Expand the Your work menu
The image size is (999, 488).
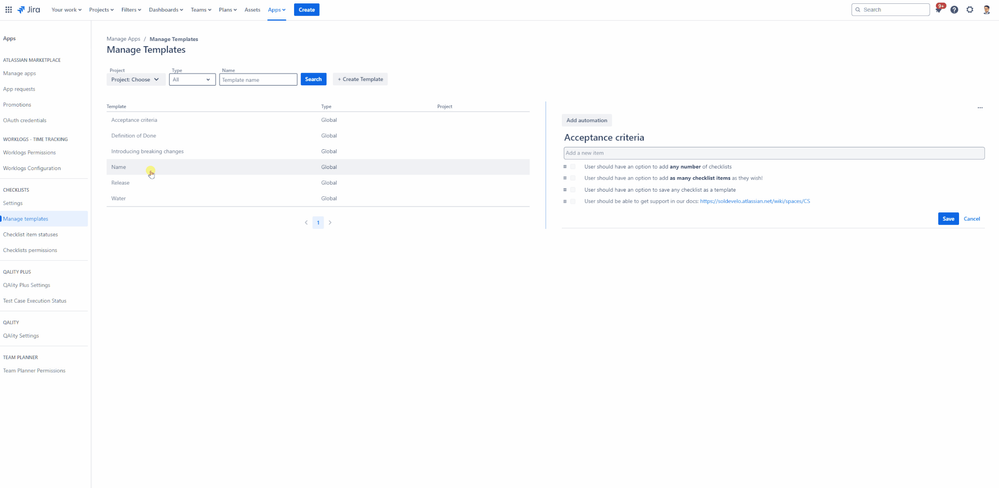pos(66,10)
